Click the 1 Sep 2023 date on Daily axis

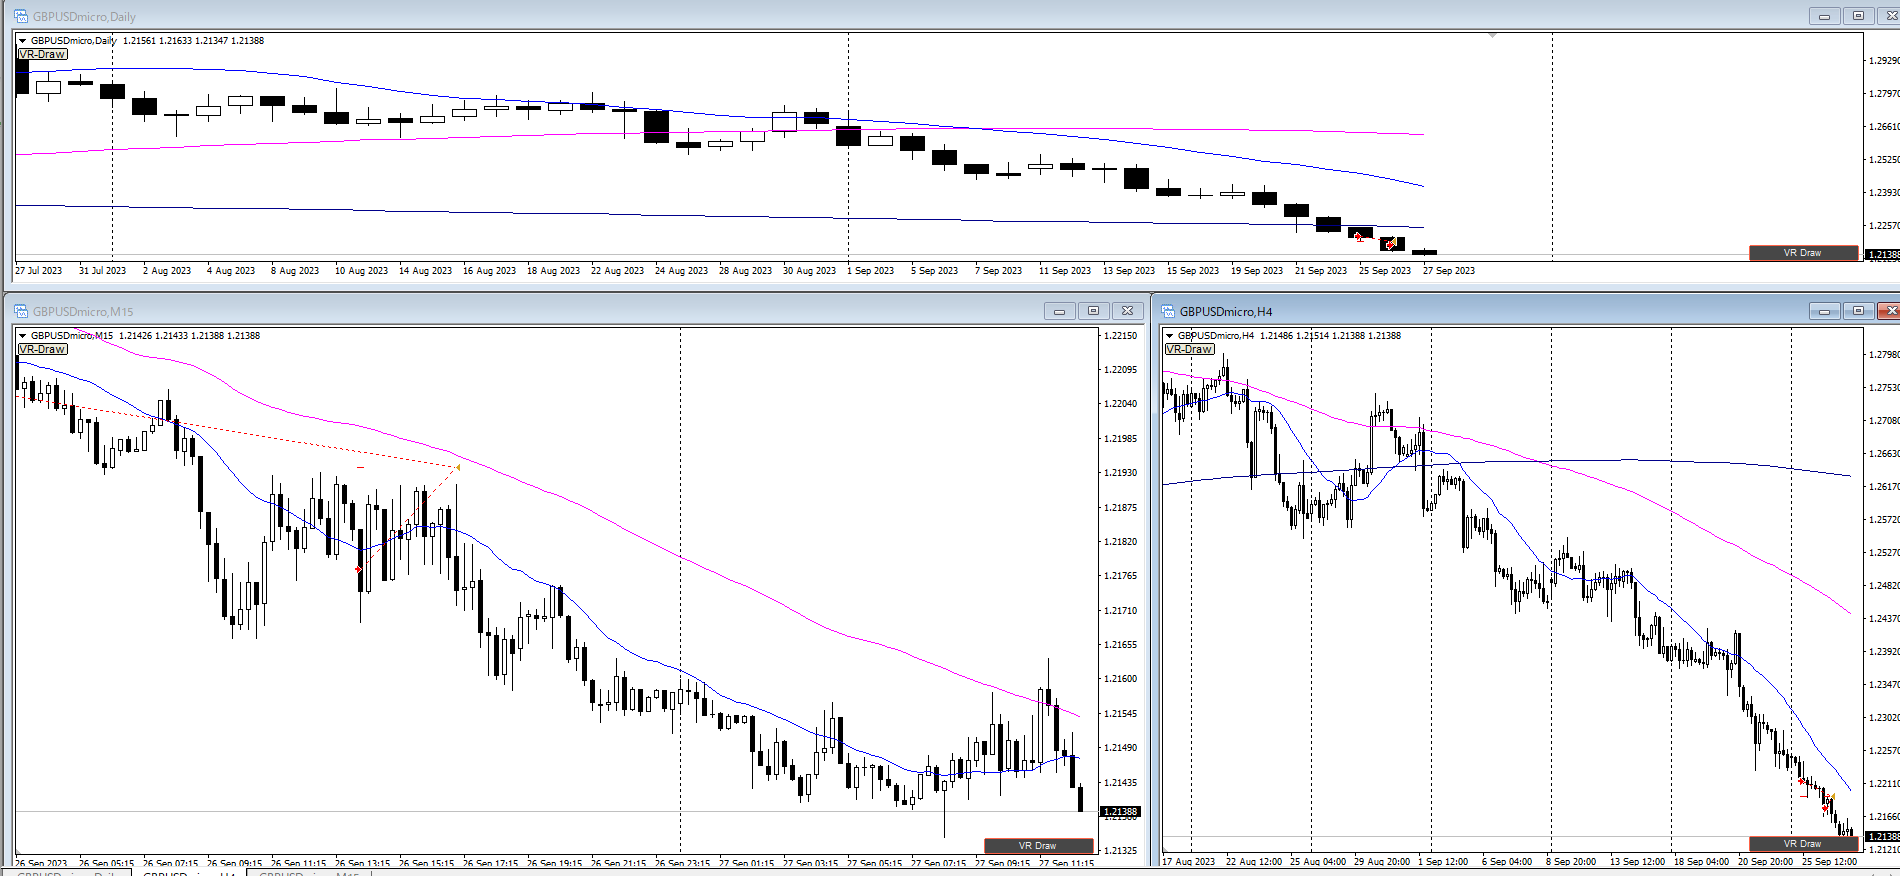(871, 271)
